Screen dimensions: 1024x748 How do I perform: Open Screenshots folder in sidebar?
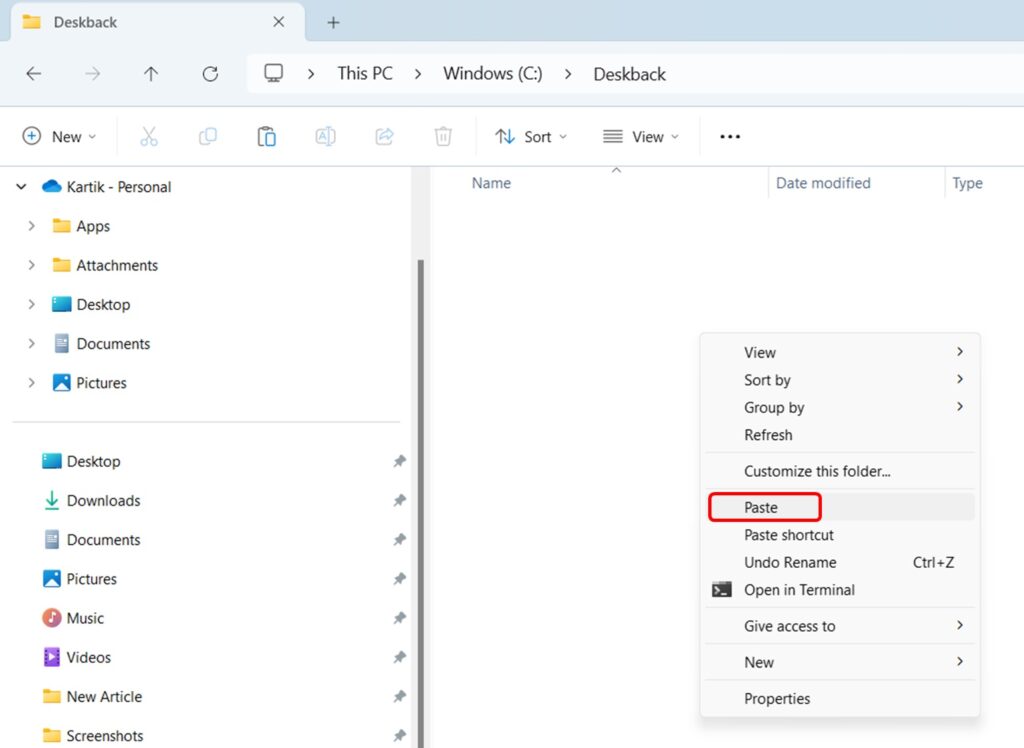pos(105,736)
